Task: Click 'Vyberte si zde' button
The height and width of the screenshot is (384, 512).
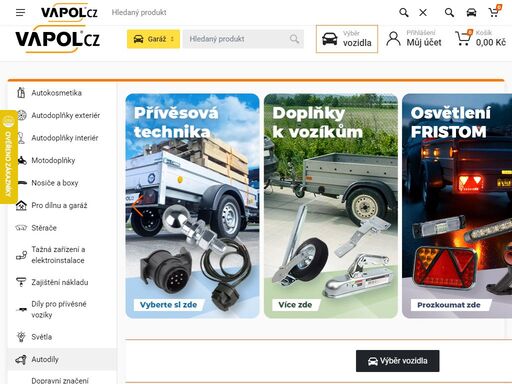Action: coord(168,305)
